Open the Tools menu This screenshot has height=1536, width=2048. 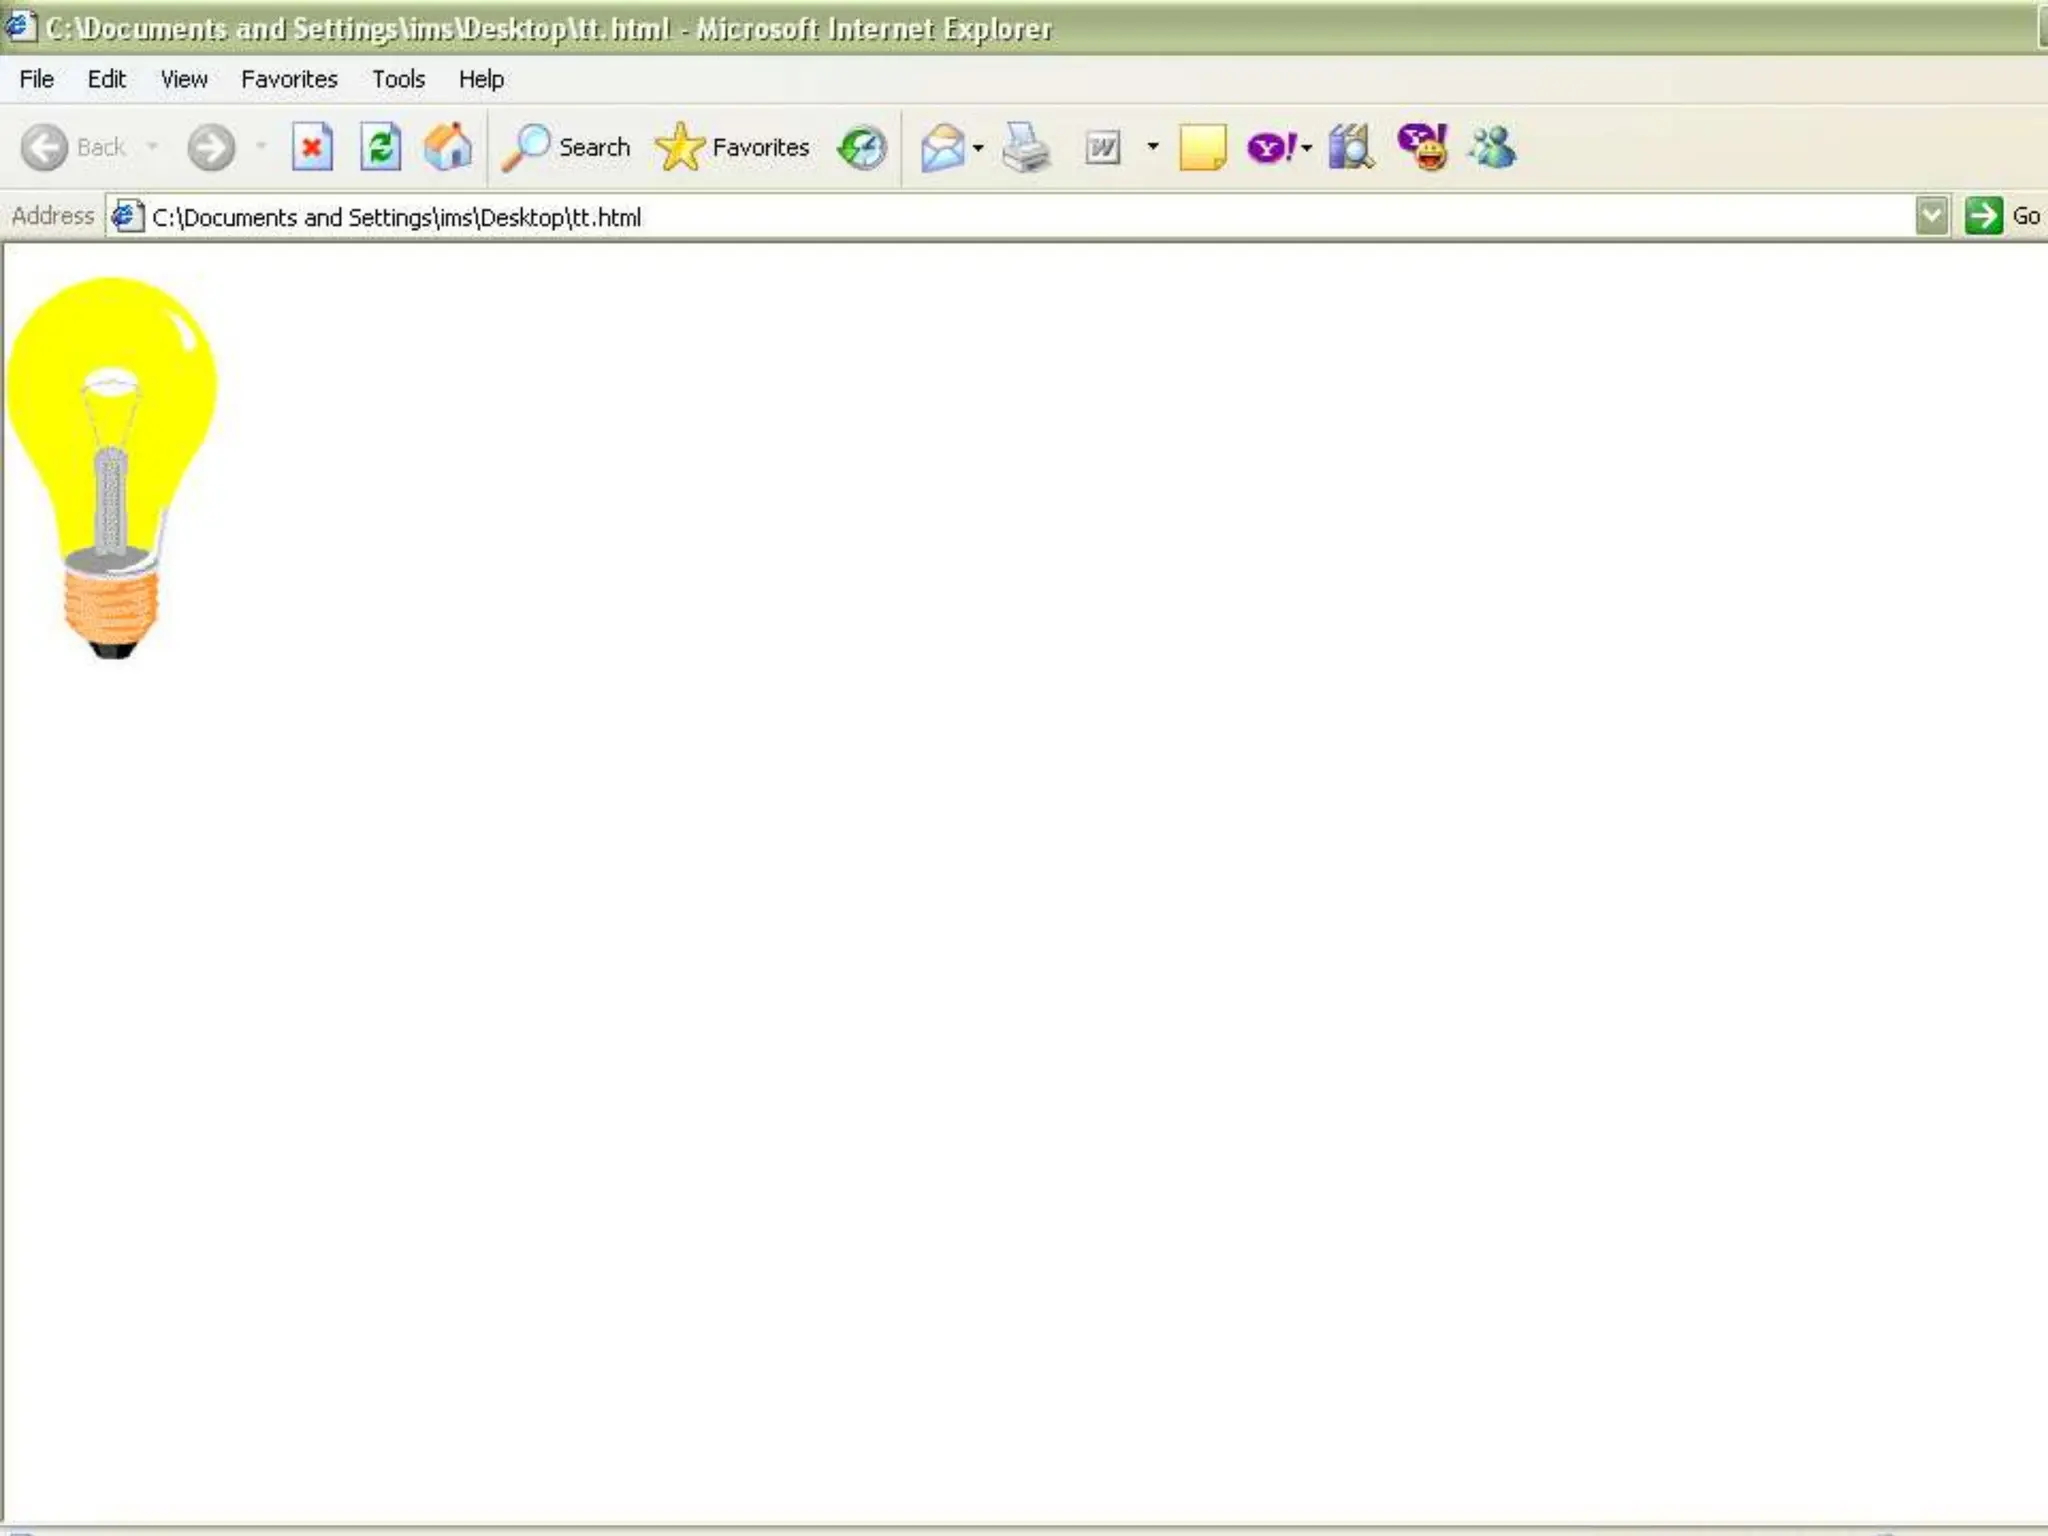click(398, 79)
